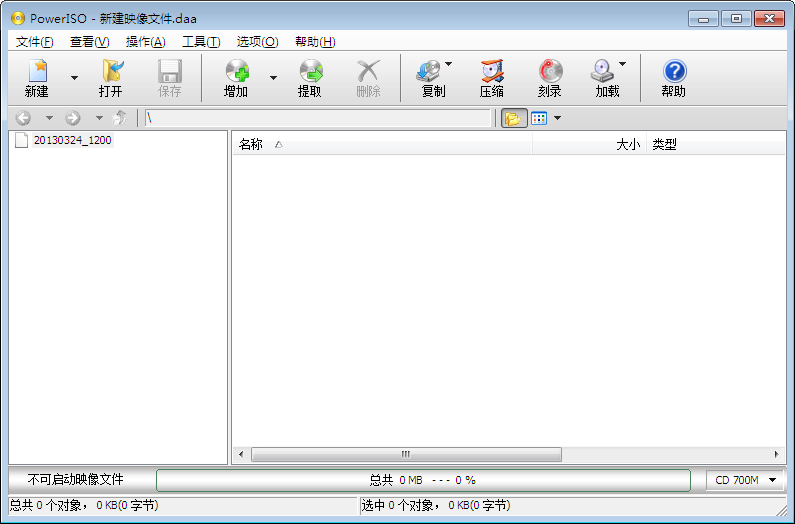
Task: Sort by the 类型 column header
Action: click(716, 145)
